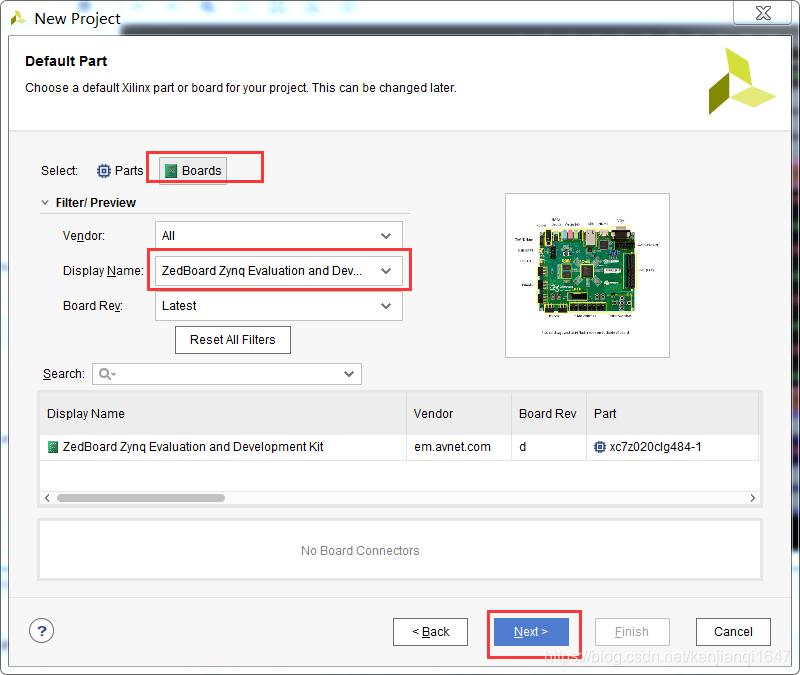Select the Parts option
800x675 pixels.
coord(120,170)
